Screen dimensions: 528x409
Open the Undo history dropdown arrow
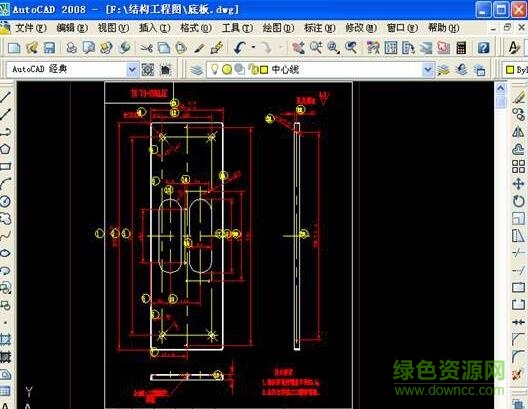pos(253,48)
